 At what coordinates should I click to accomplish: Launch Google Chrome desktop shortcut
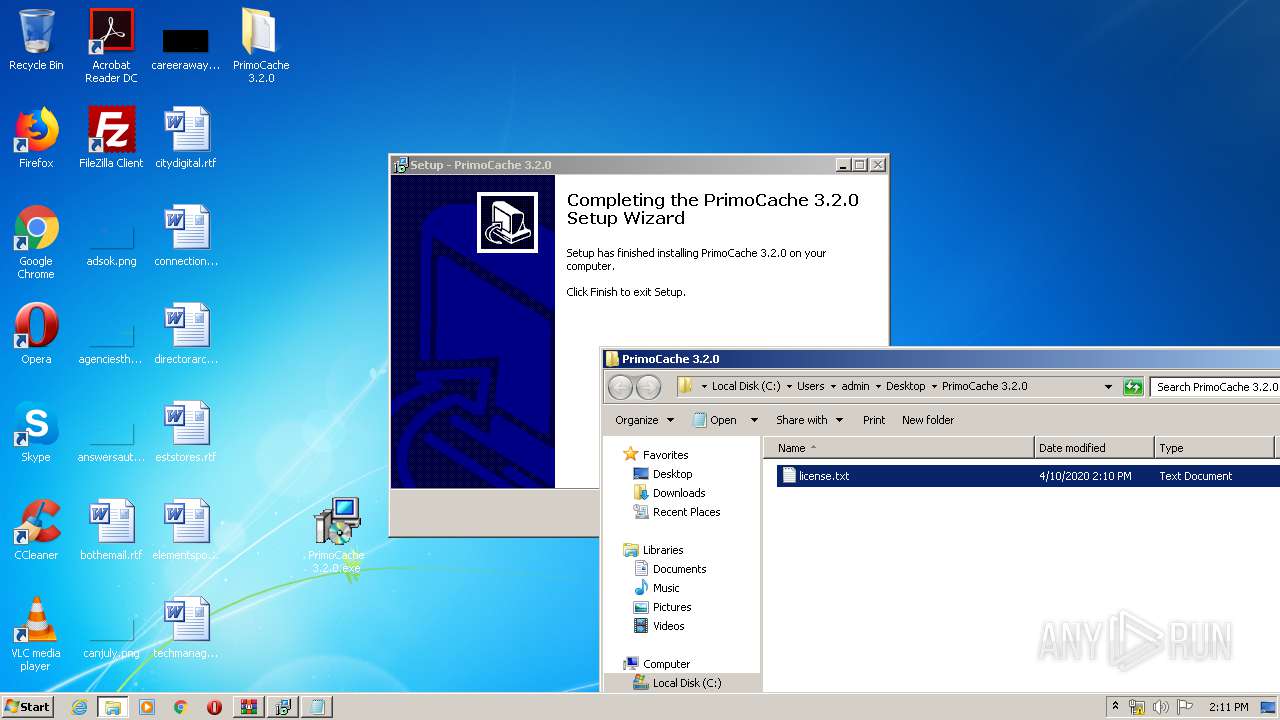[36, 243]
